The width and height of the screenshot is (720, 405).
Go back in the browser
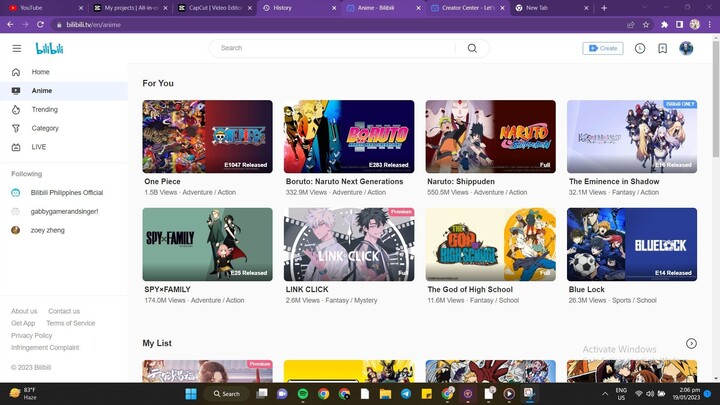coord(10,25)
